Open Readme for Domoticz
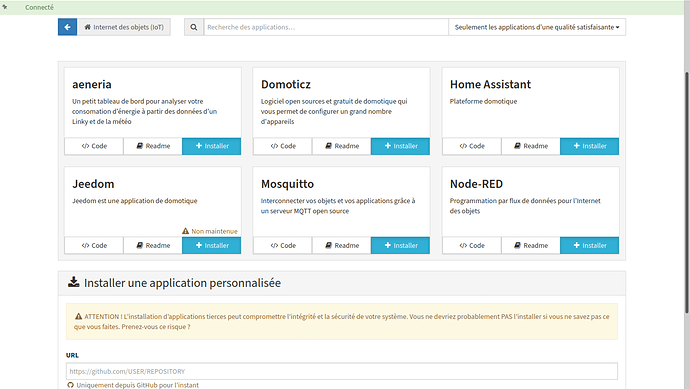690x389 pixels. 342,146
